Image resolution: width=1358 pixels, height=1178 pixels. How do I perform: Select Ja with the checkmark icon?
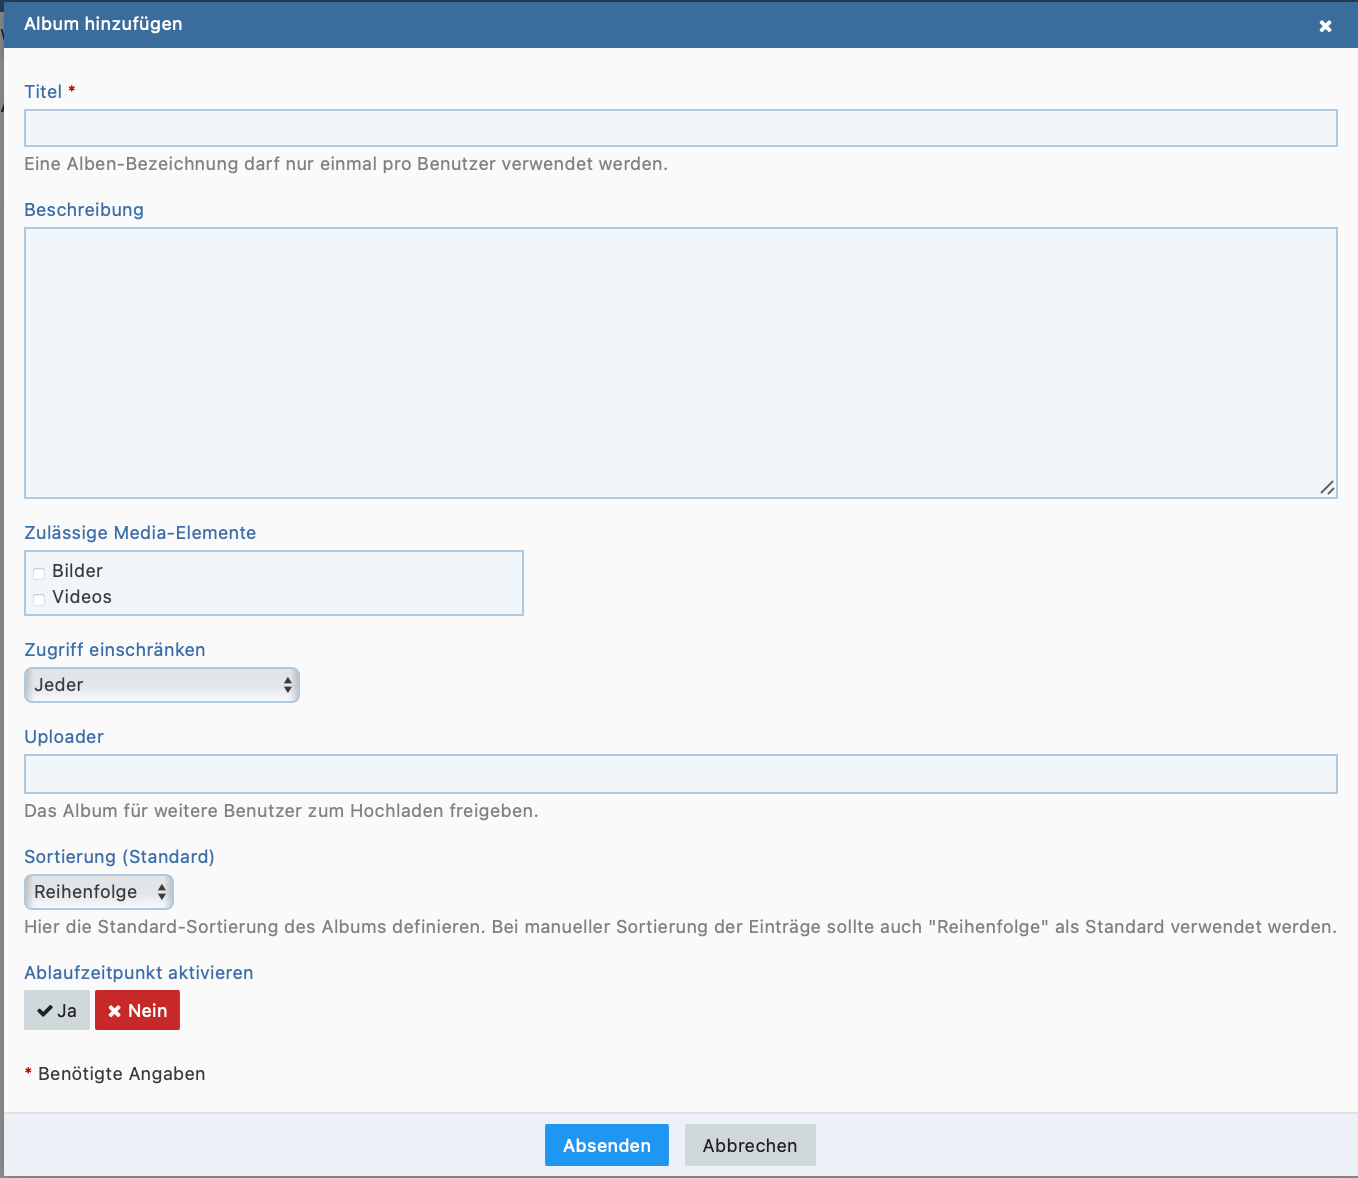tap(57, 1010)
